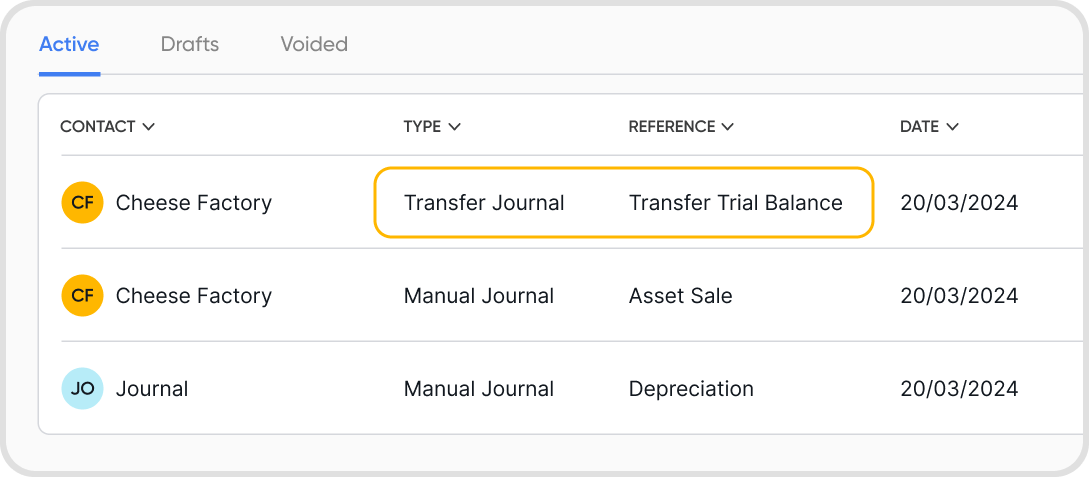
Task: Open the Type column sort dropdown
Action: [x=454, y=127]
